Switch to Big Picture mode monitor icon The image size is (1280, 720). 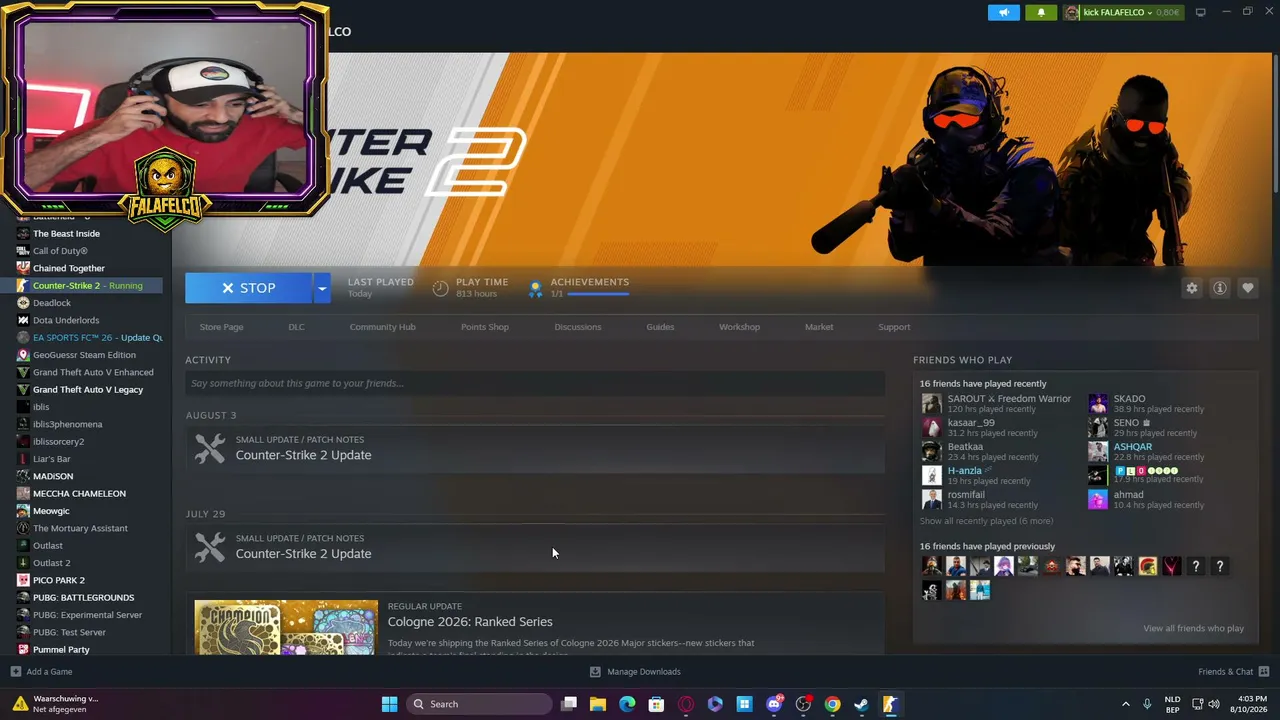coord(1200,12)
